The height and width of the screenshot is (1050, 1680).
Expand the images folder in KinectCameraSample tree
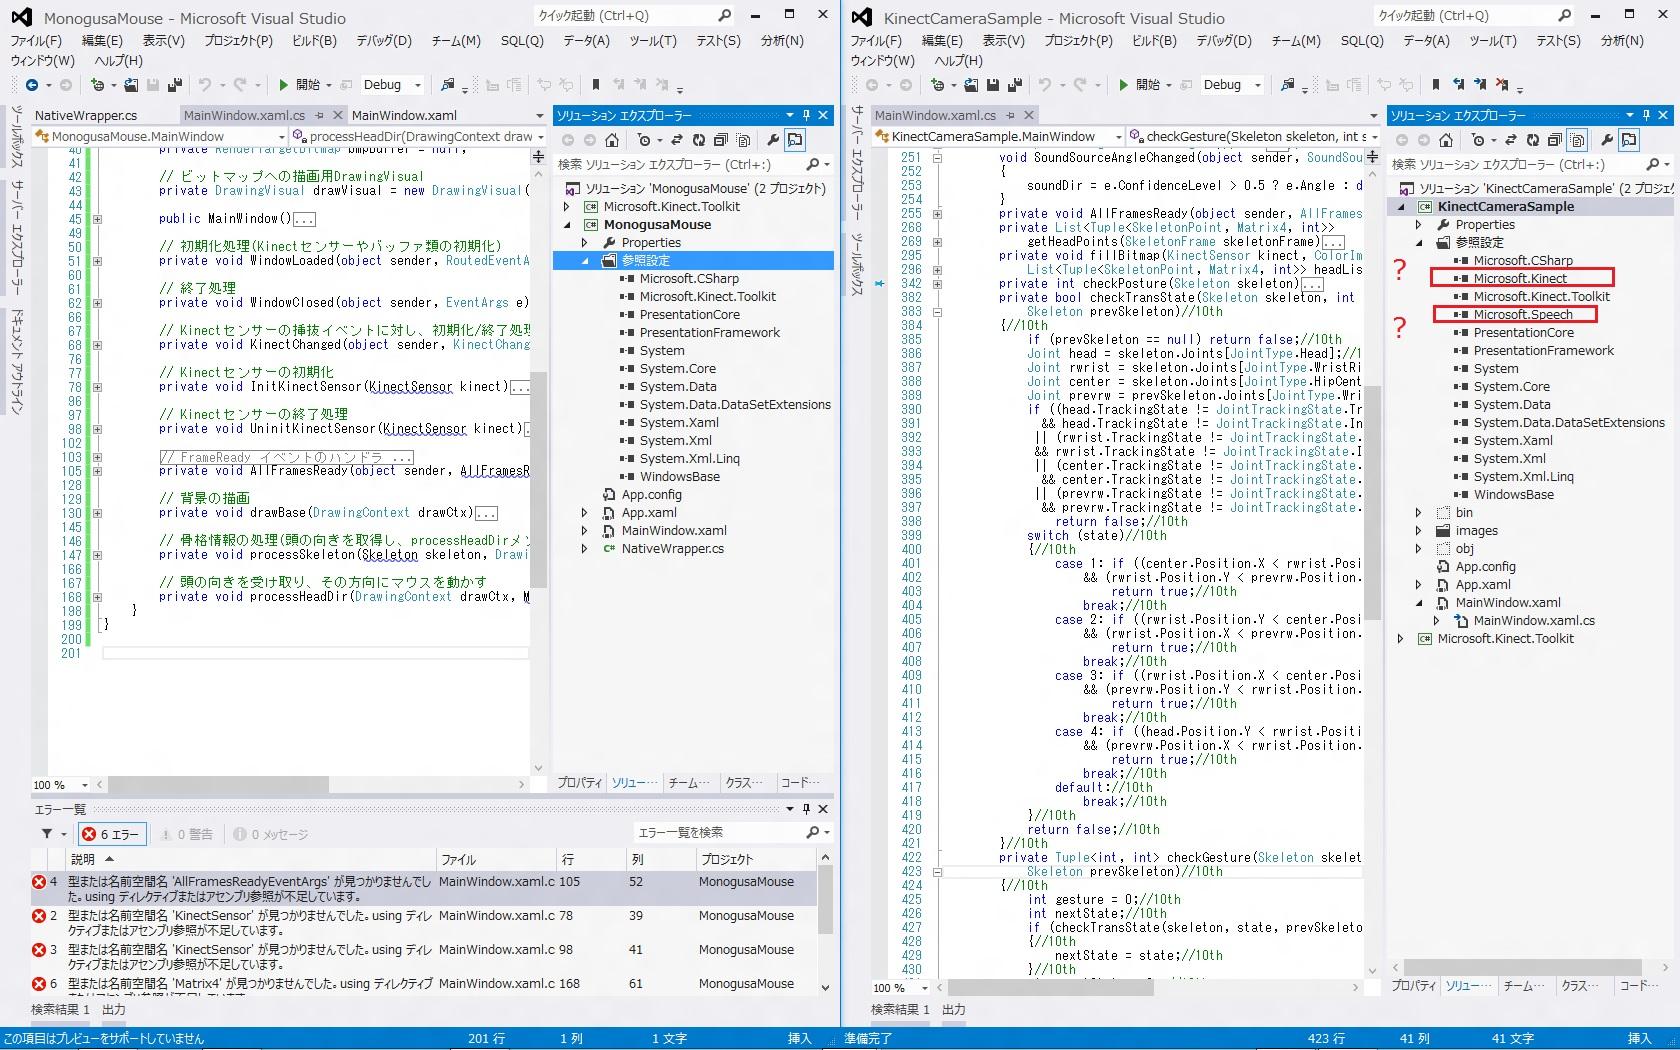1418,531
